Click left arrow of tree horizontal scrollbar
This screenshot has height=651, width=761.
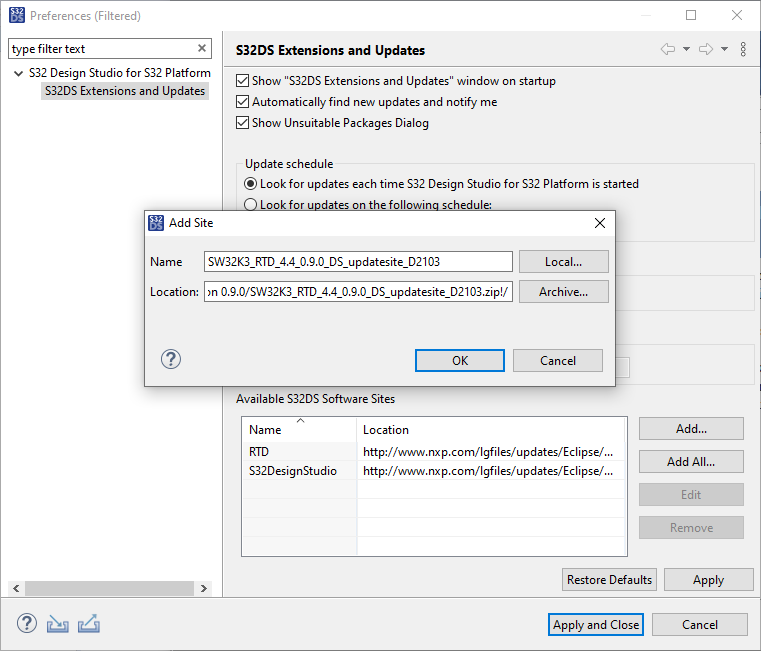[16, 588]
